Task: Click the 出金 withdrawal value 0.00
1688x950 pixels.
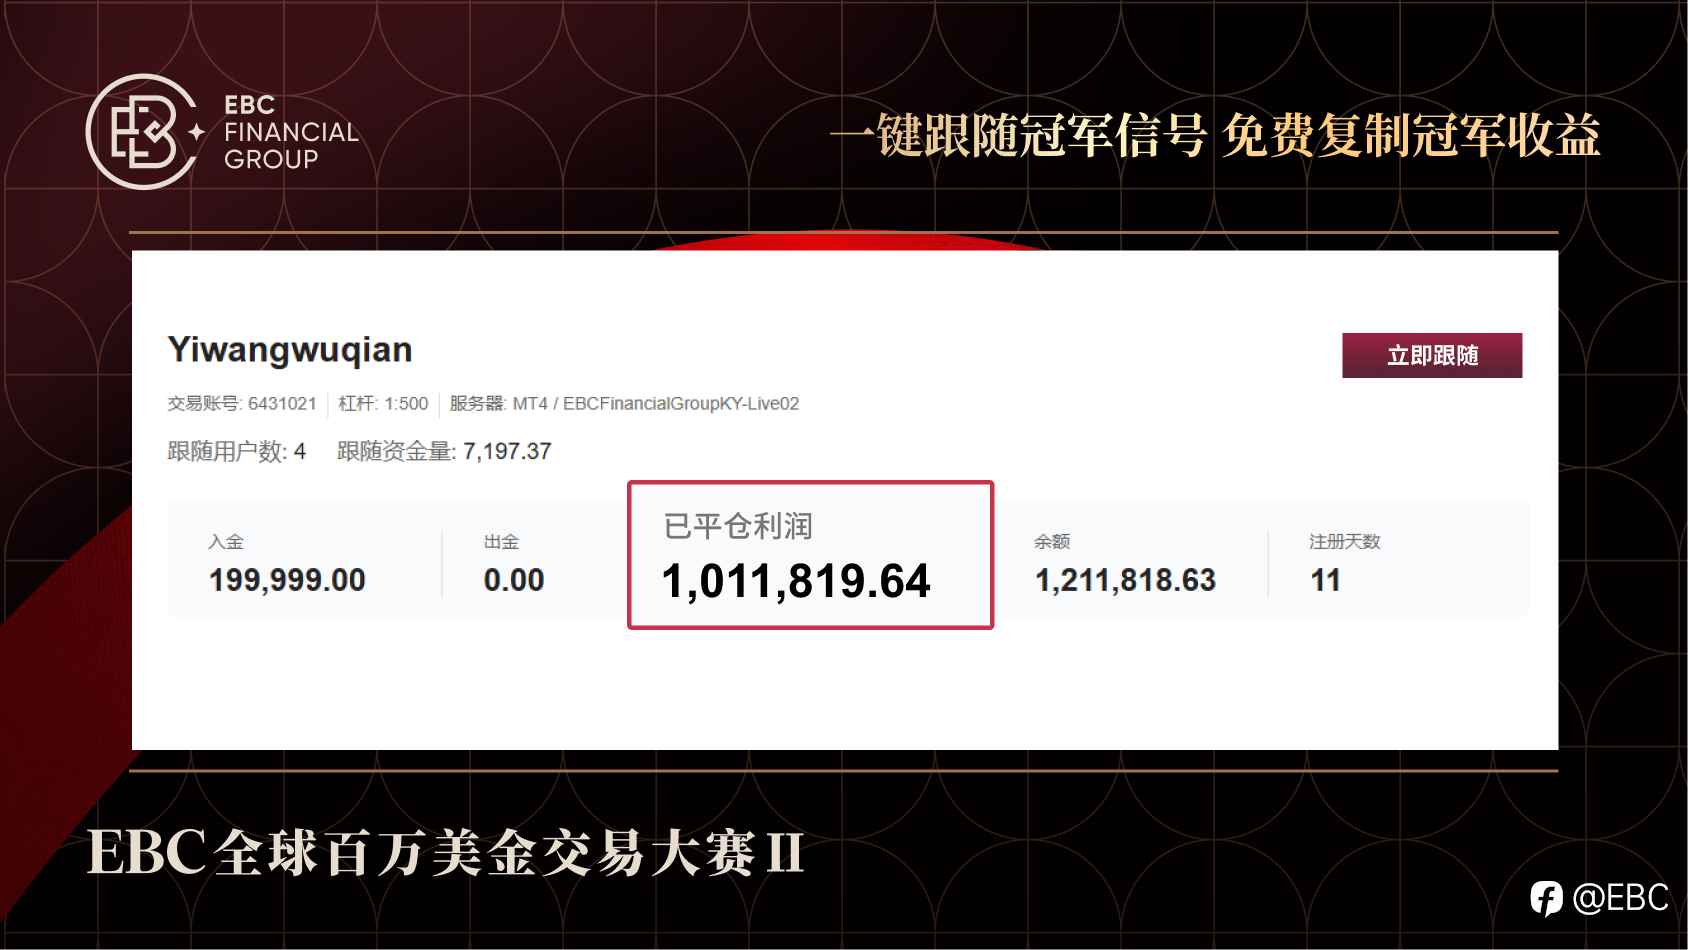Action: tap(514, 580)
